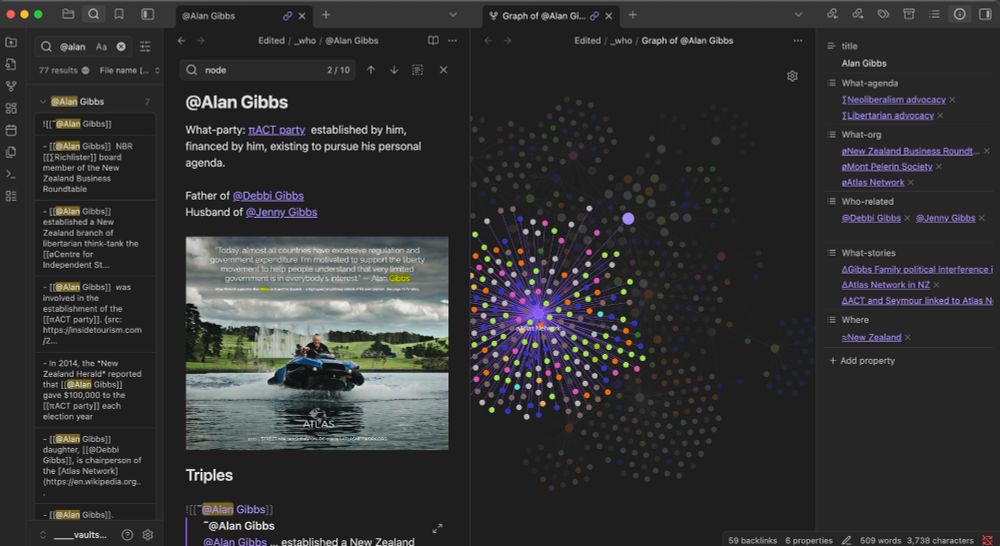Viewport: 1000px width, 546px height.
Task: Open Obsidian settings gear in sidebar
Action: click(148, 535)
